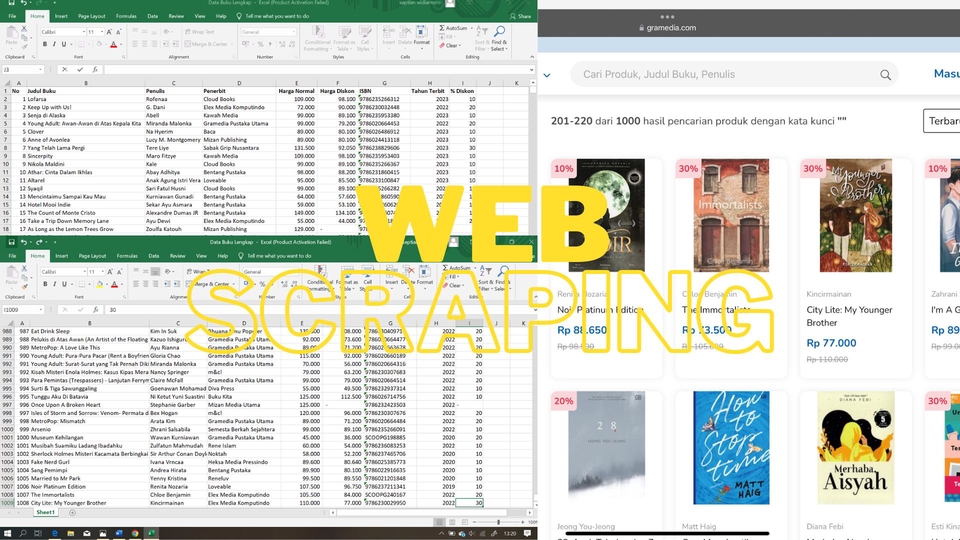Toggle Italic in lower Excel window

pos(54,284)
